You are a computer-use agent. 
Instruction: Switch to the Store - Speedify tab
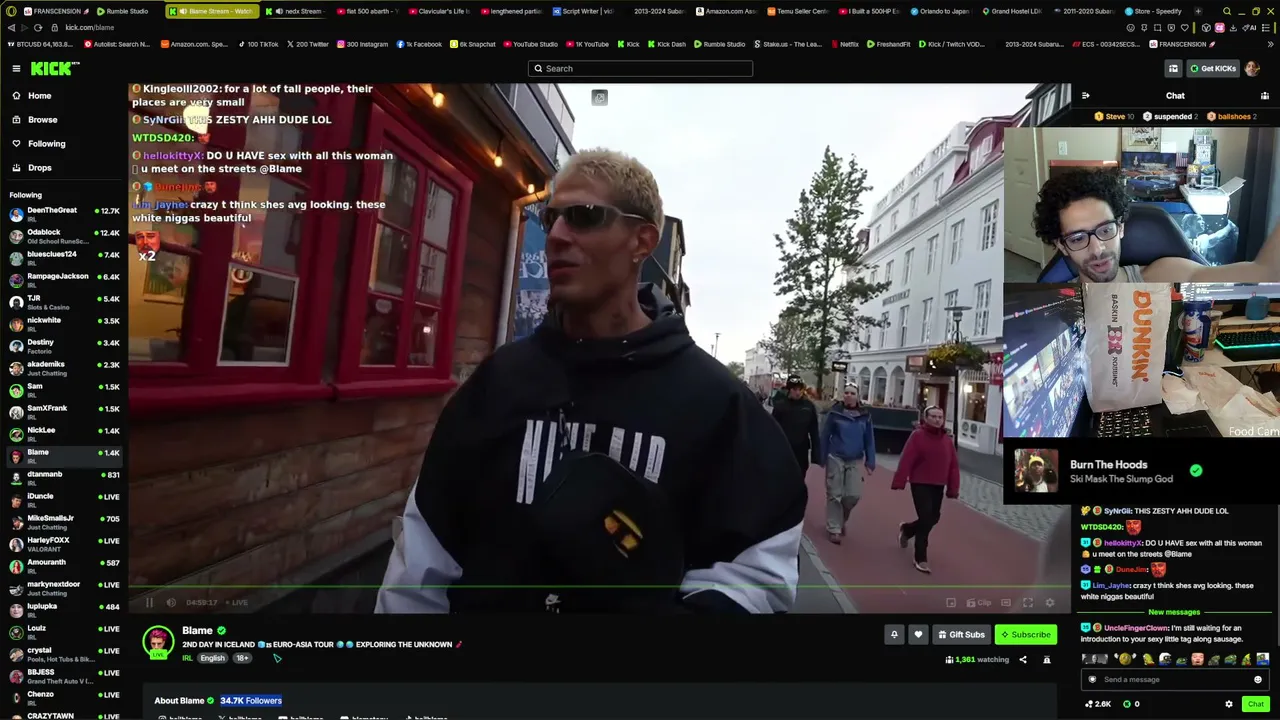(x=1156, y=11)
